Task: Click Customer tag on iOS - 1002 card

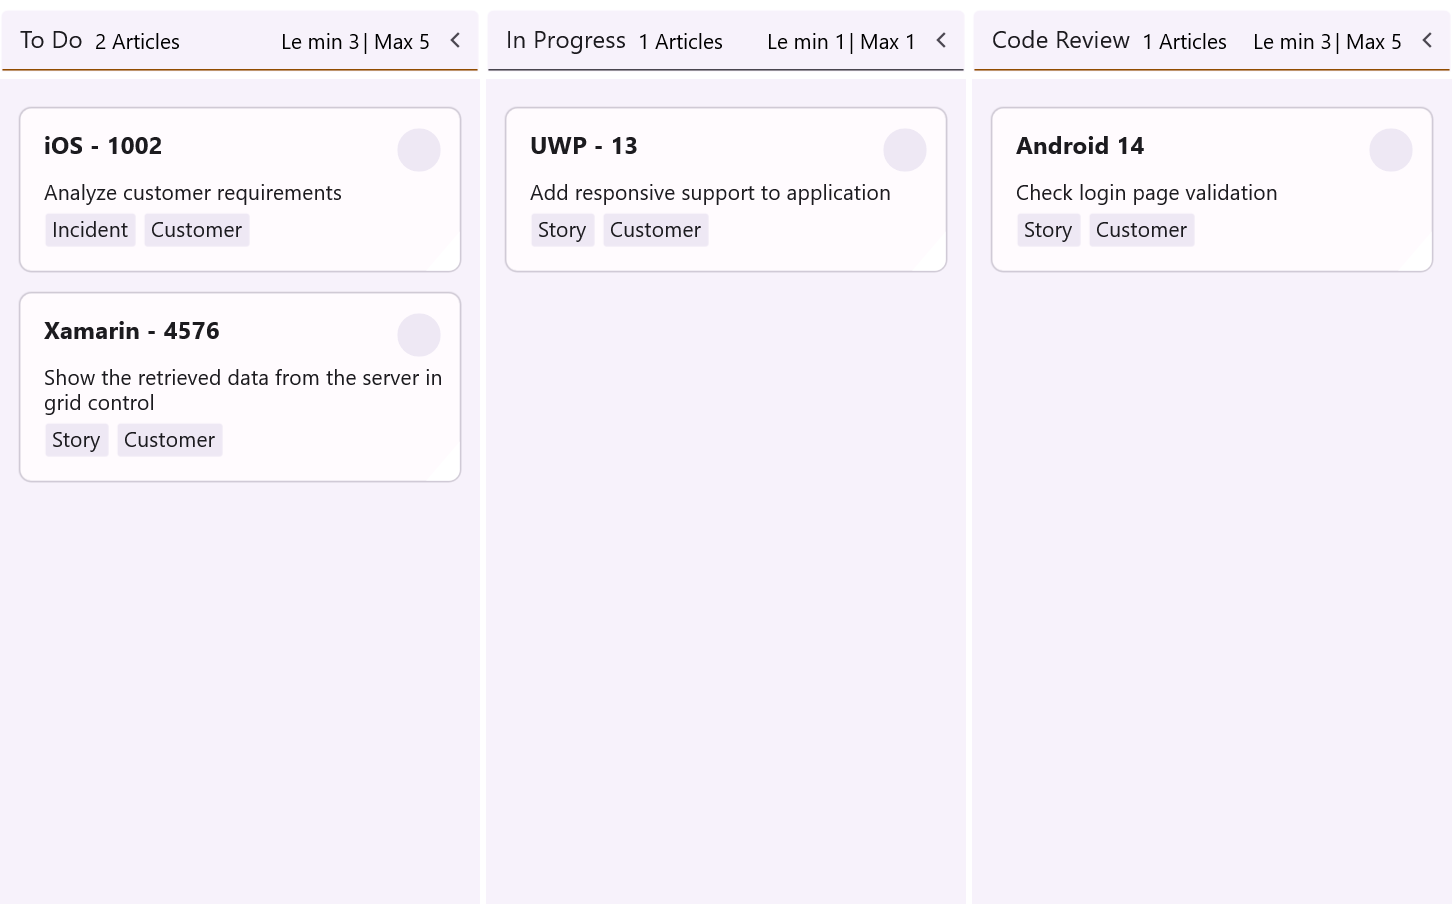Action: [x=196, y=230]
